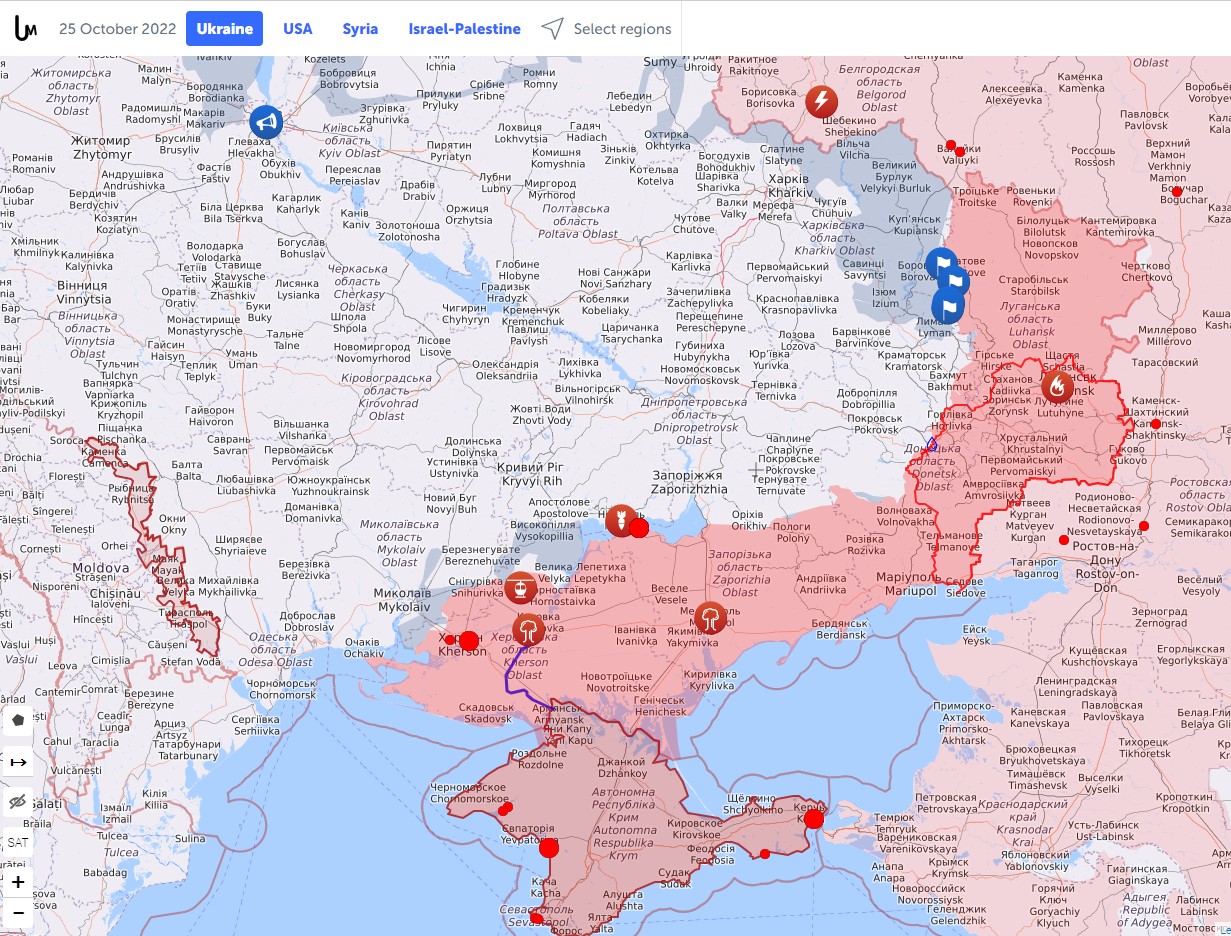Open the helicopter marker near Snihurivka
Viewport: 1231px width, 936px height.
pyautogui.click(x=519, y=588)
